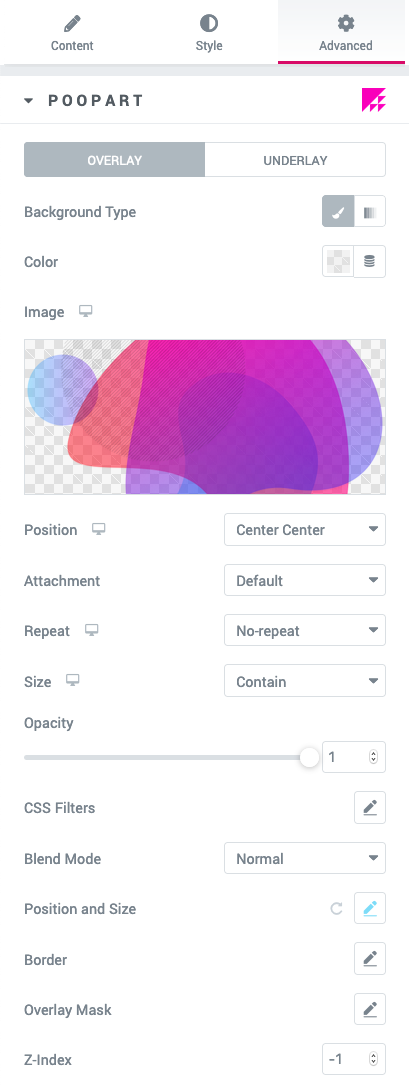Open the Overlay Mask editor

pyautogui.click(x=370, y=1009)
